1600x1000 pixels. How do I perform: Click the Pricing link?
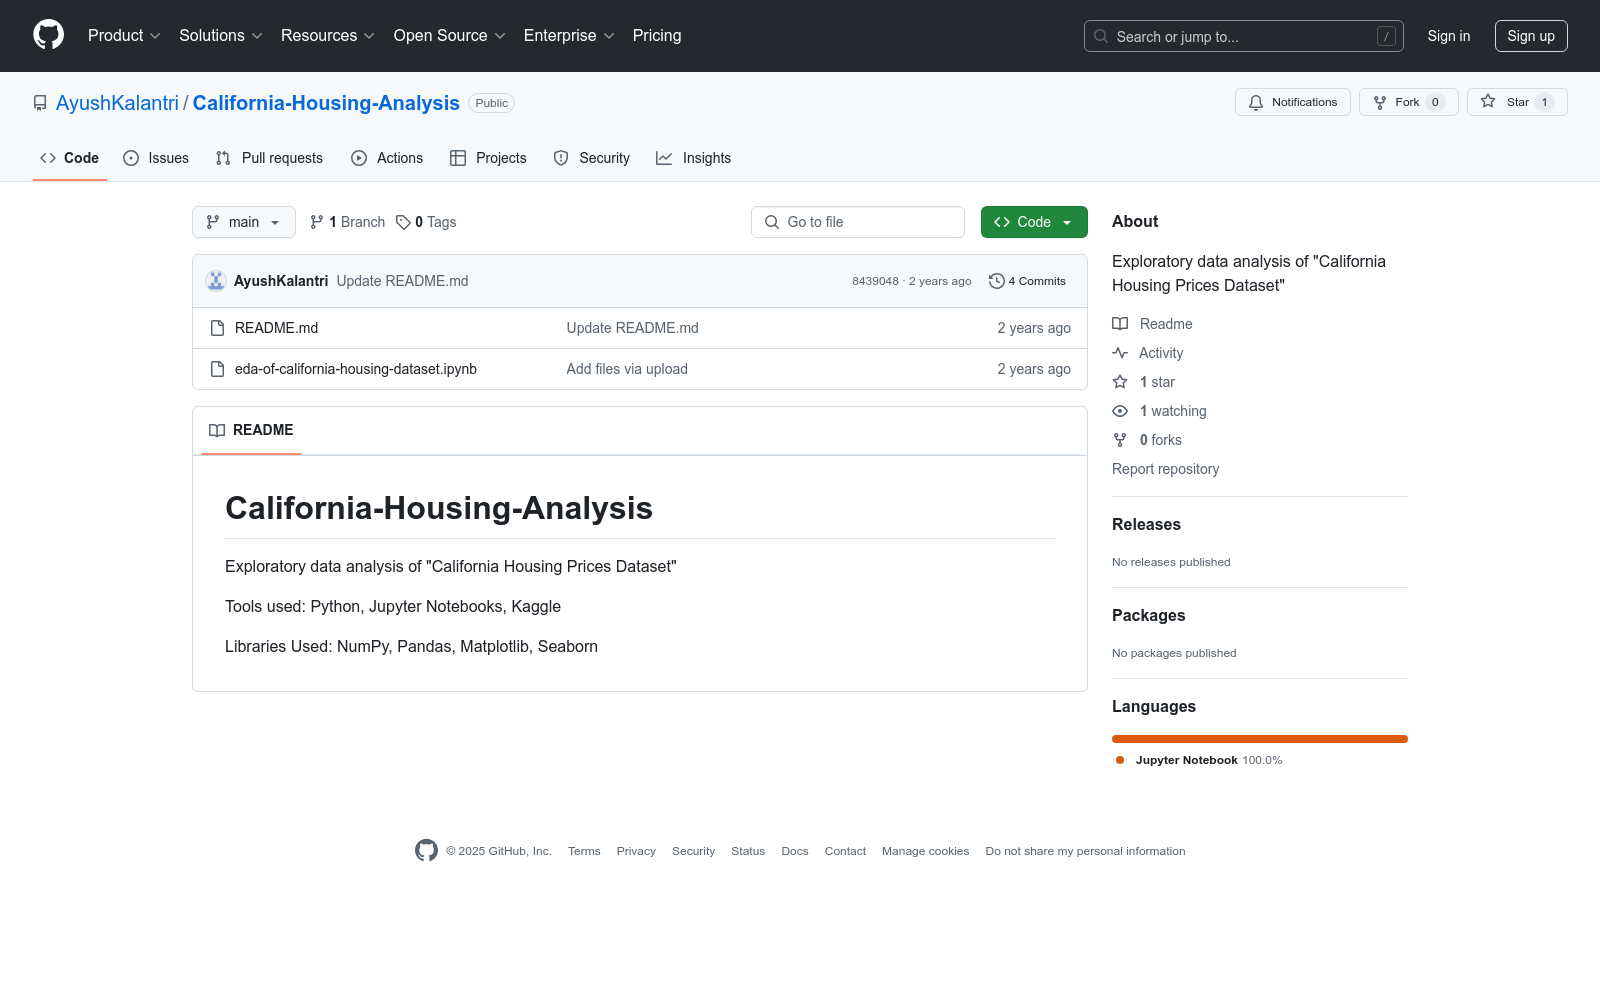pos(657,36)
